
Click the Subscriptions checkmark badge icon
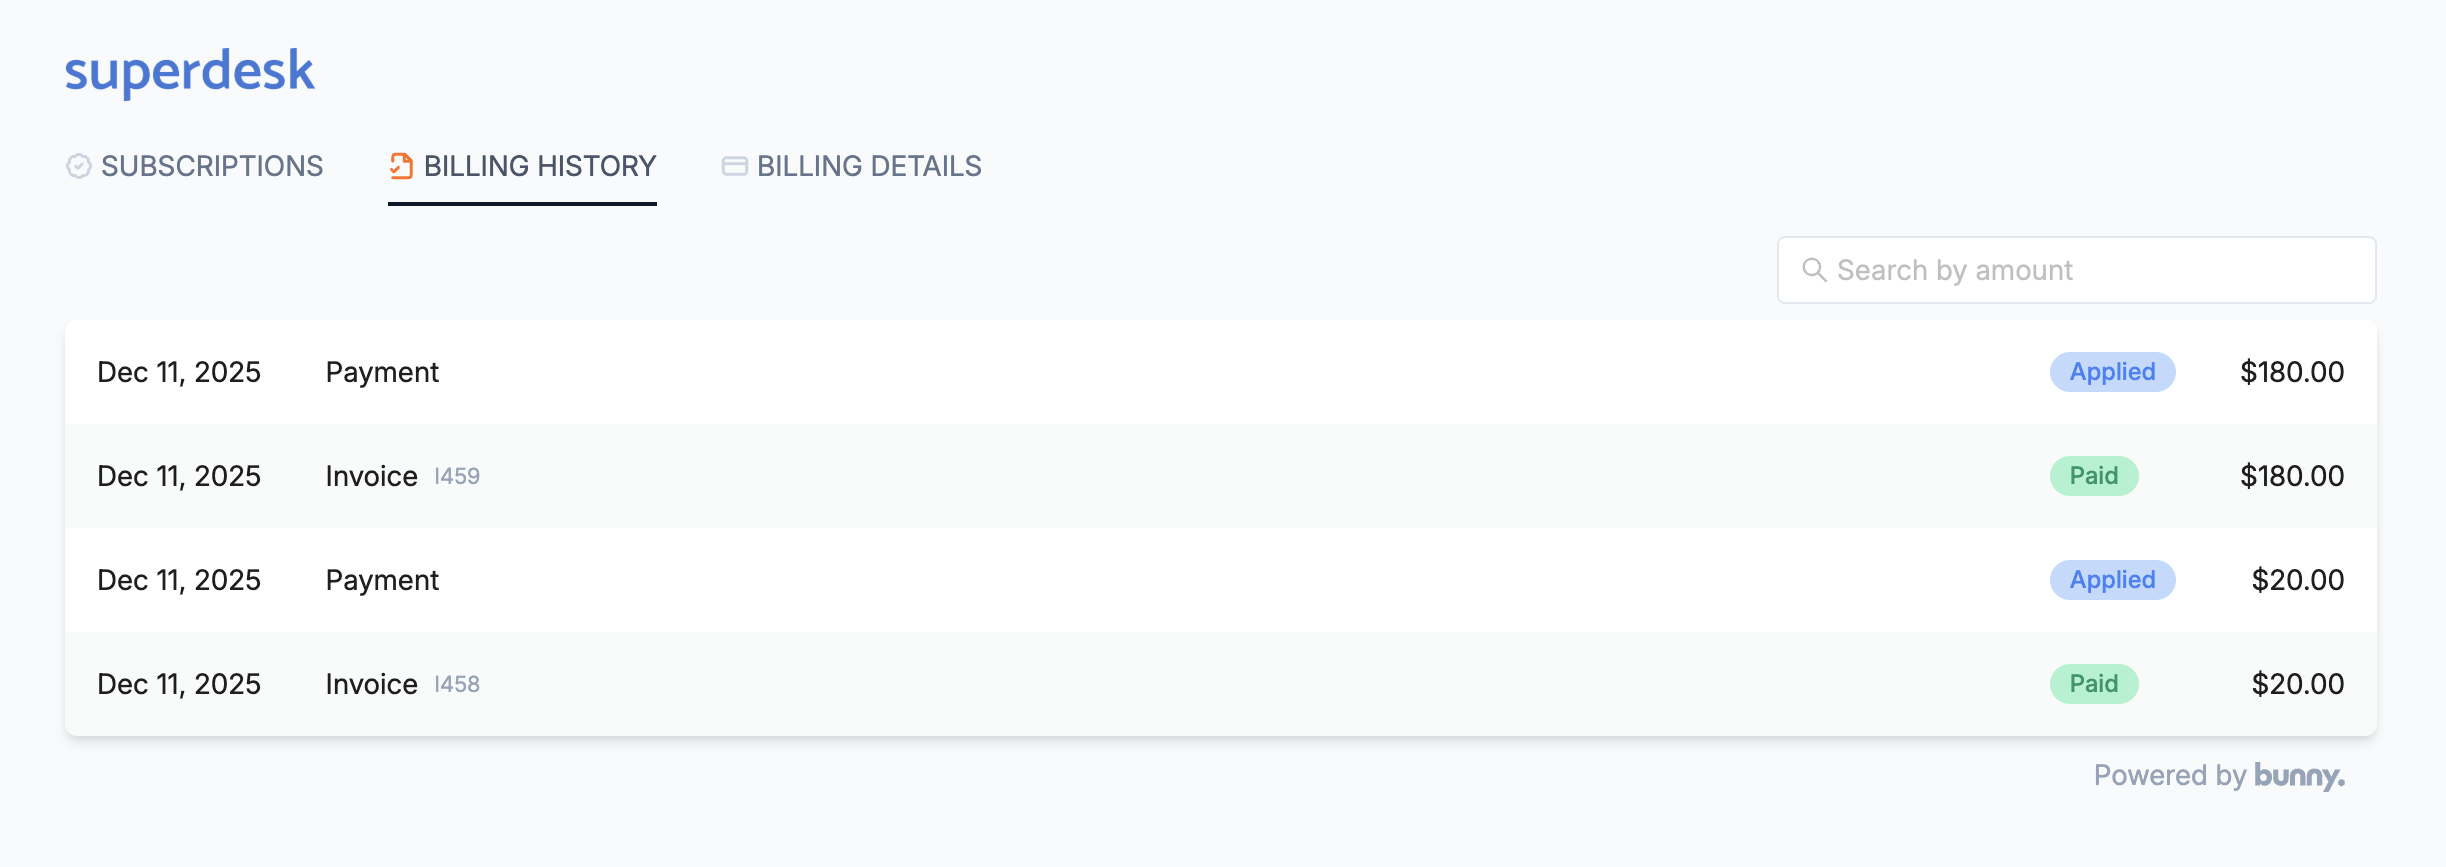coord(79,166)
